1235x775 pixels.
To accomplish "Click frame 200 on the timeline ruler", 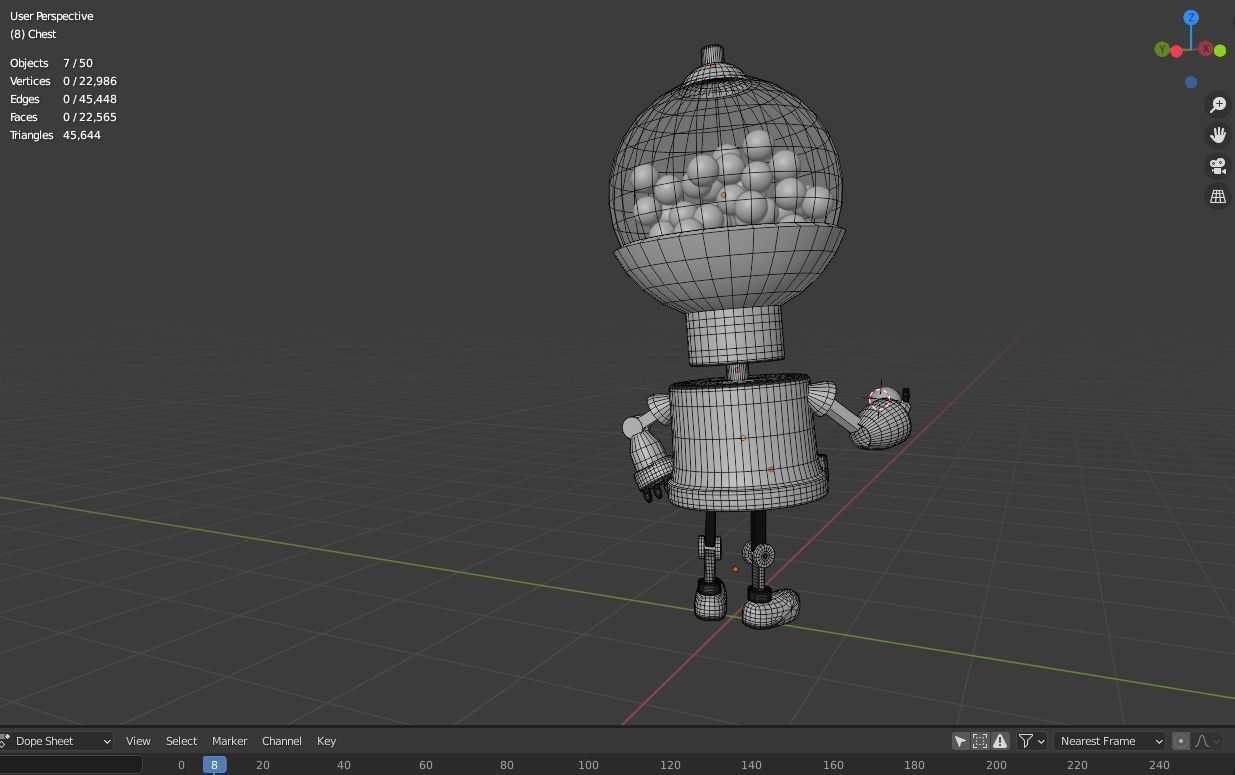I will click(x=996, y=765).
